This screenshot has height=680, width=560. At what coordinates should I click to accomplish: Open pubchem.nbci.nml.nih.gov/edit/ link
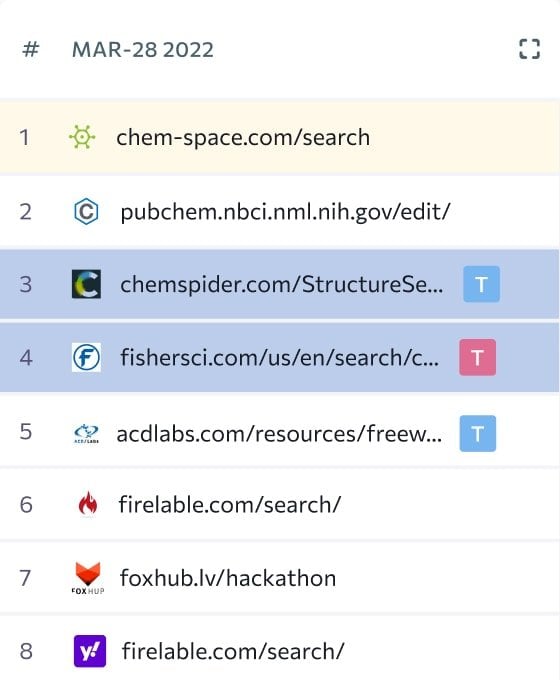pyautogui.click(x=285, y=212)
